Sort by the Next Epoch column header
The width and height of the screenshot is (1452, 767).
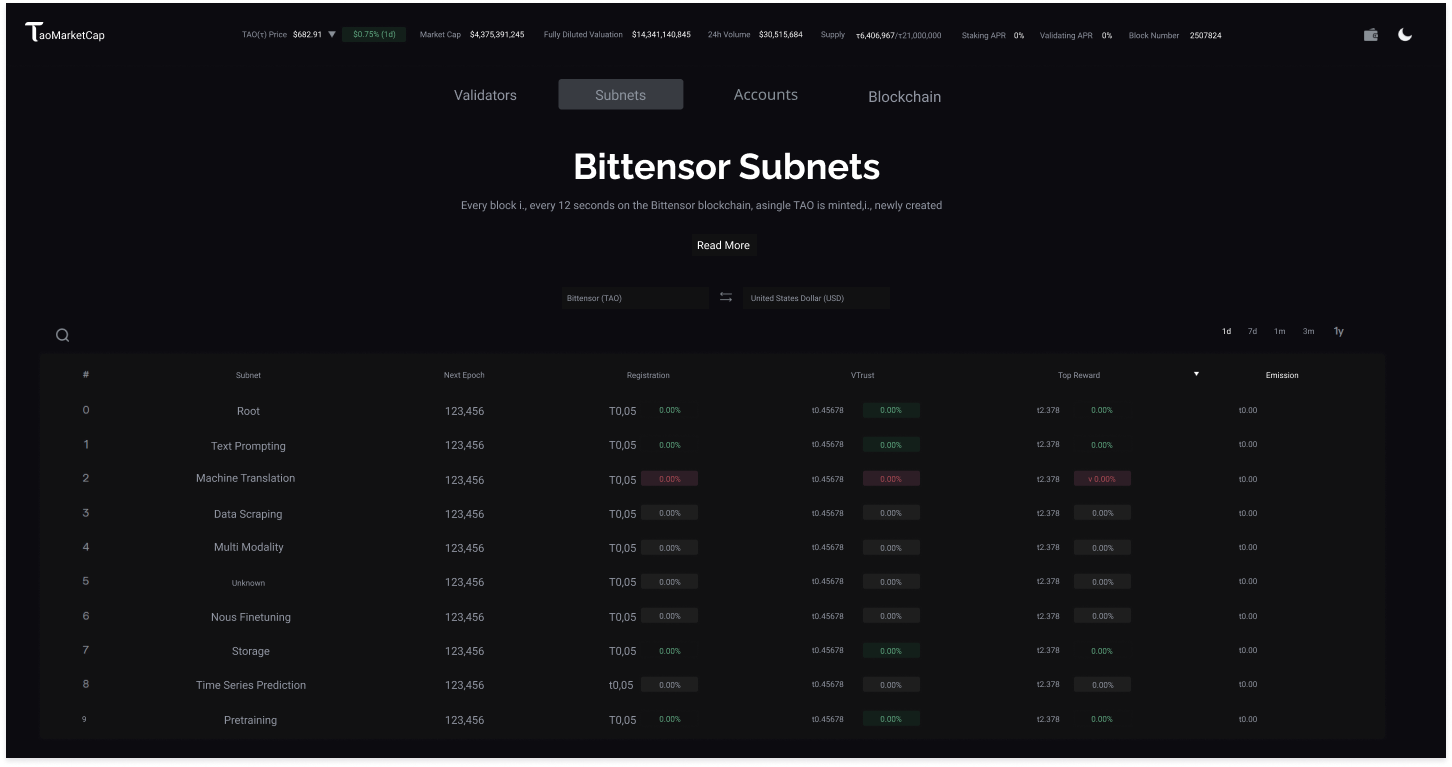(x=464, y=375)
